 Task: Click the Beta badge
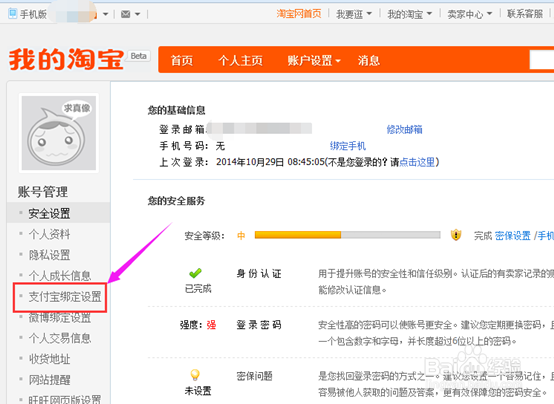click(138, 56)
